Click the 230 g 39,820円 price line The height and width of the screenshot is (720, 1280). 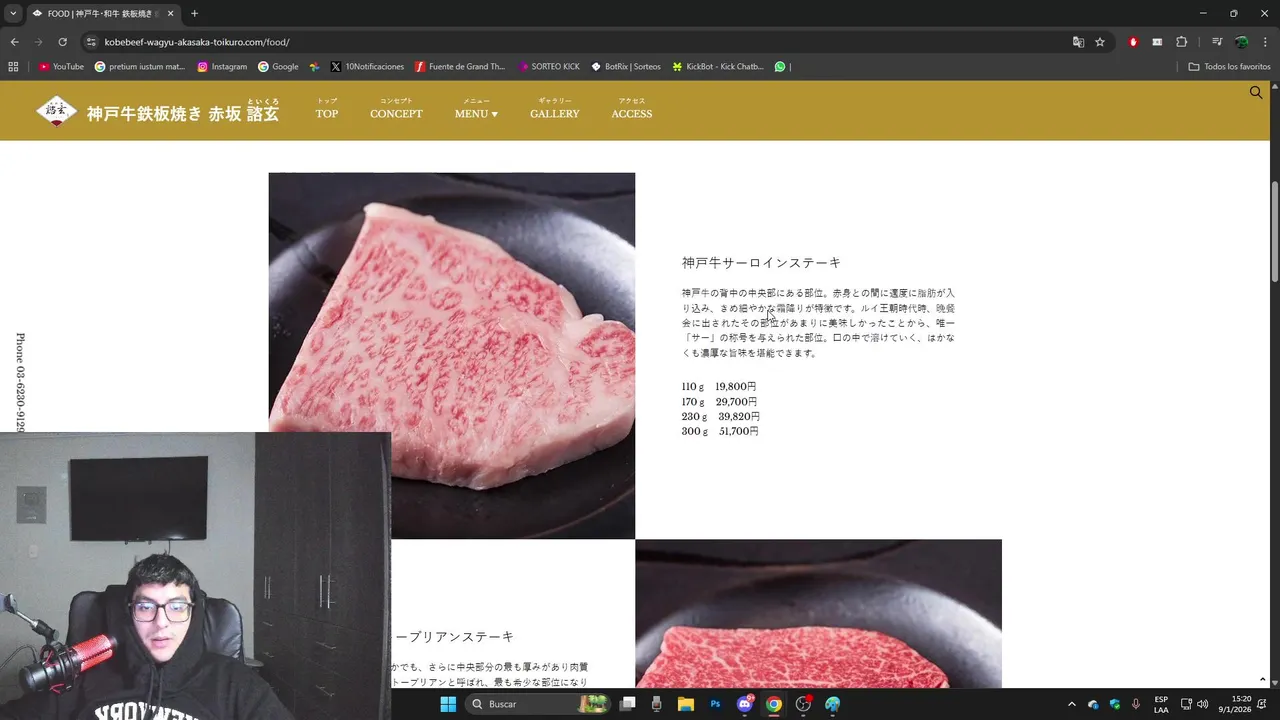coord(720,417)
